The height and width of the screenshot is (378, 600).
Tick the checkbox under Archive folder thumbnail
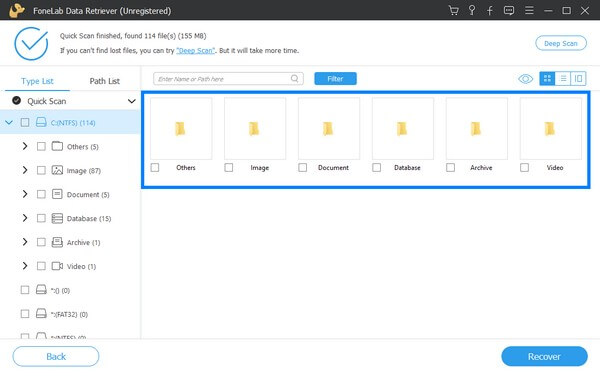[x=450, y=168]
